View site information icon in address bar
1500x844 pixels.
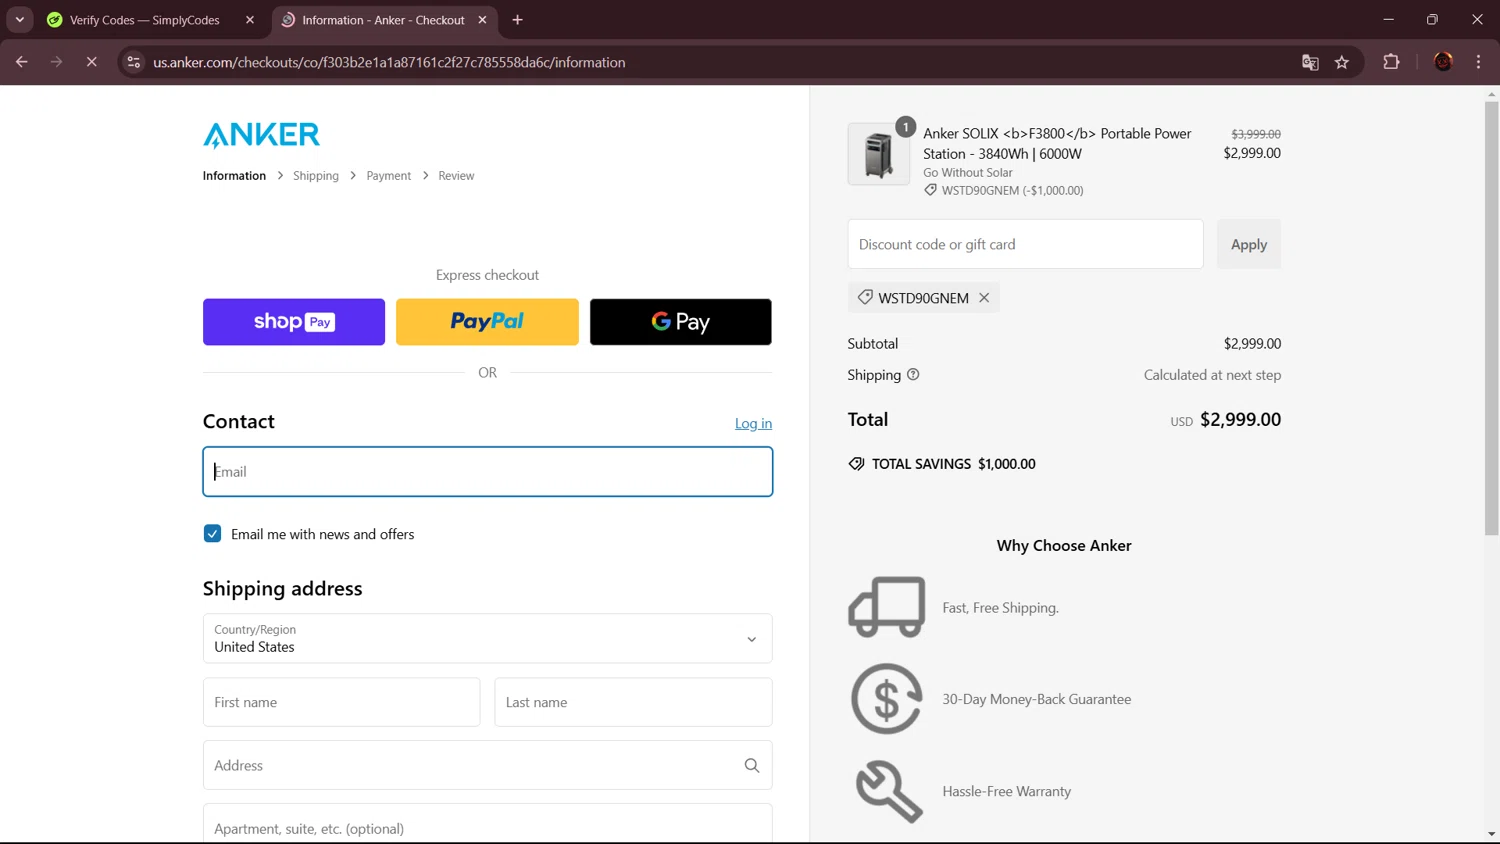tap(134, 62)
